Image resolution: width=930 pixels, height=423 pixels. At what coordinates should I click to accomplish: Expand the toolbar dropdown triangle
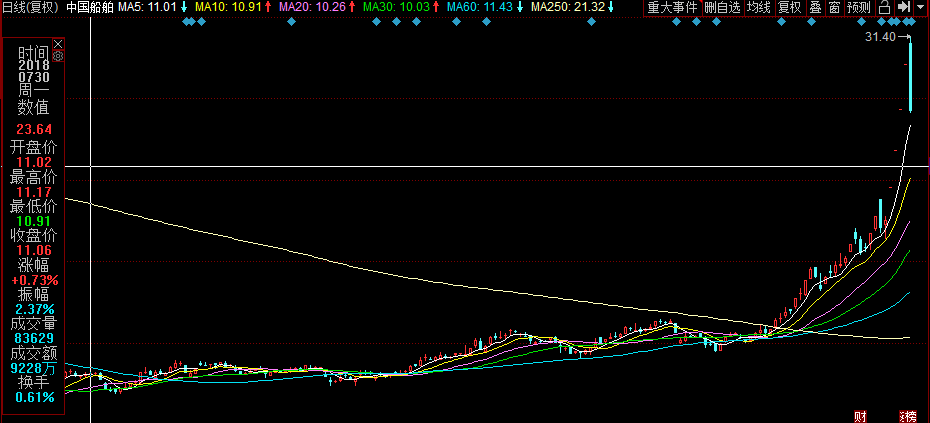point(921,8)
